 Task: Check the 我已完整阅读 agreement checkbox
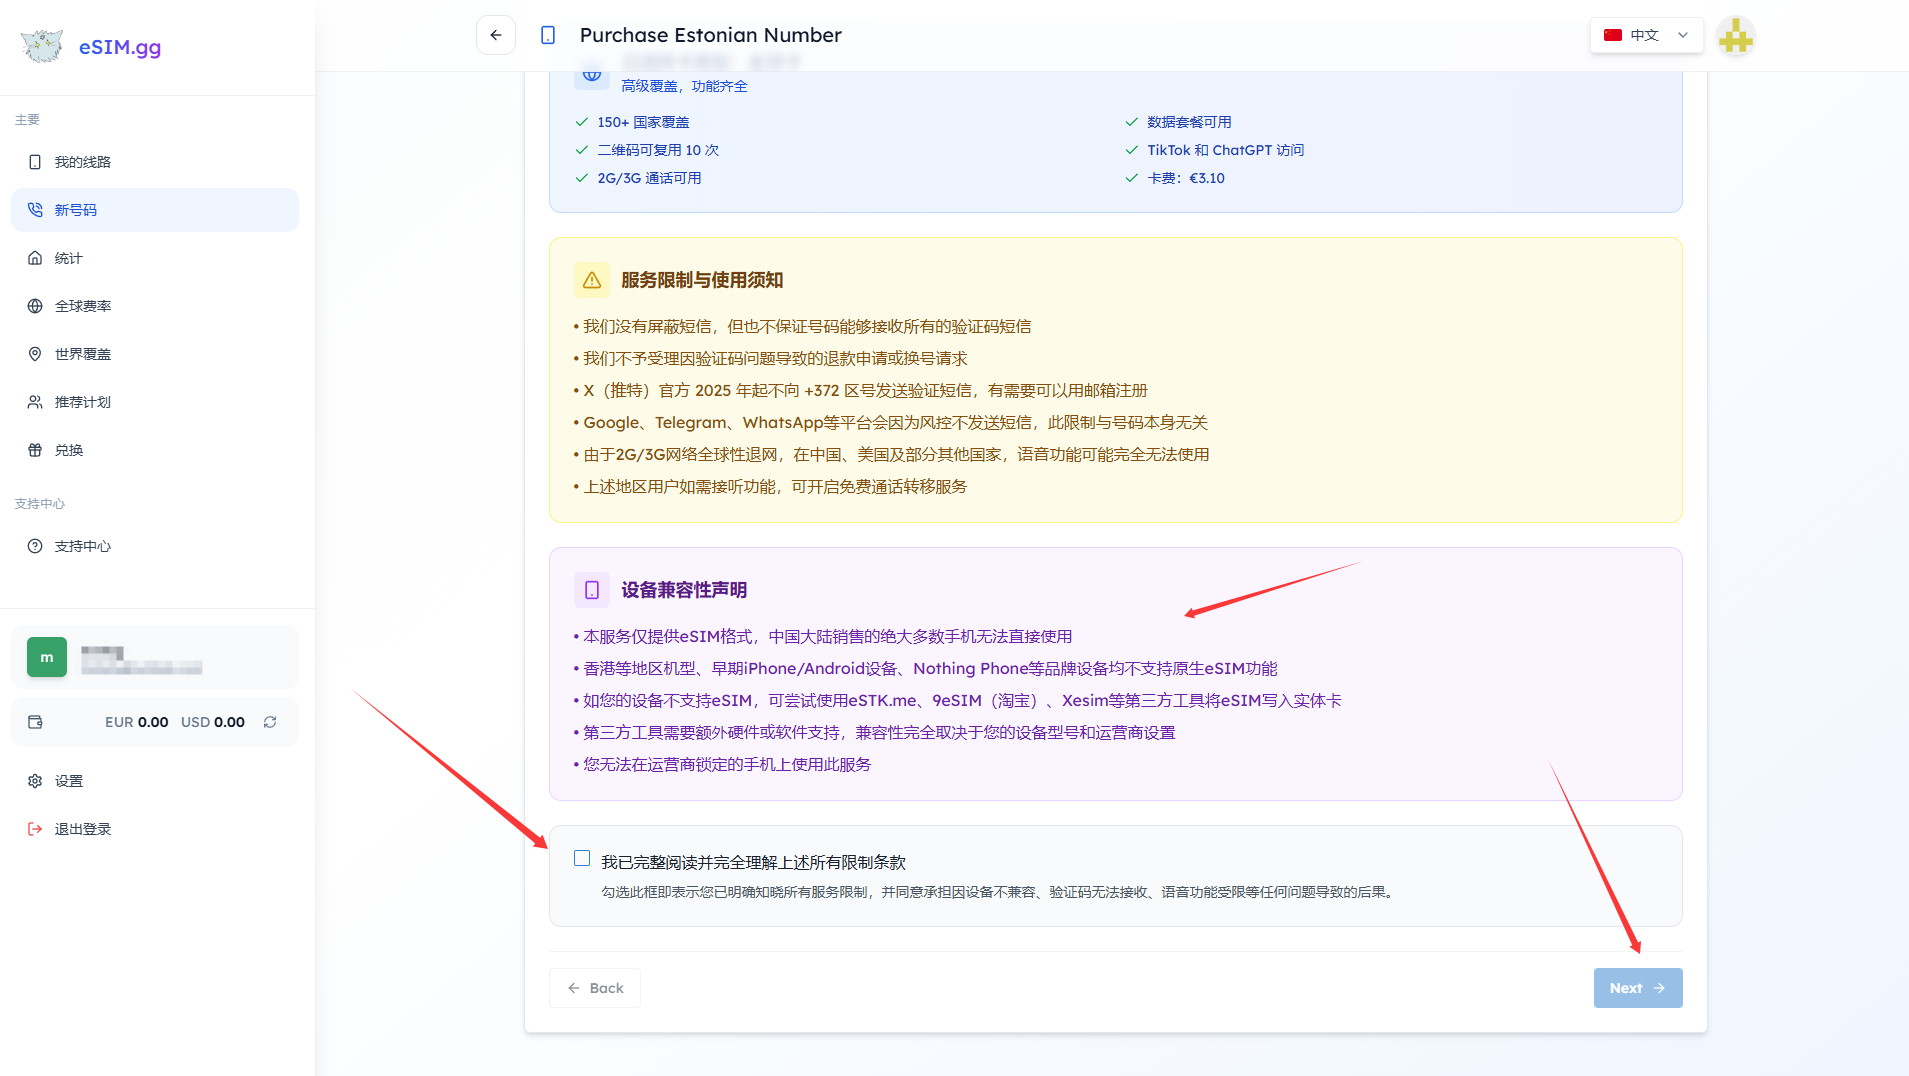[582, 858]
